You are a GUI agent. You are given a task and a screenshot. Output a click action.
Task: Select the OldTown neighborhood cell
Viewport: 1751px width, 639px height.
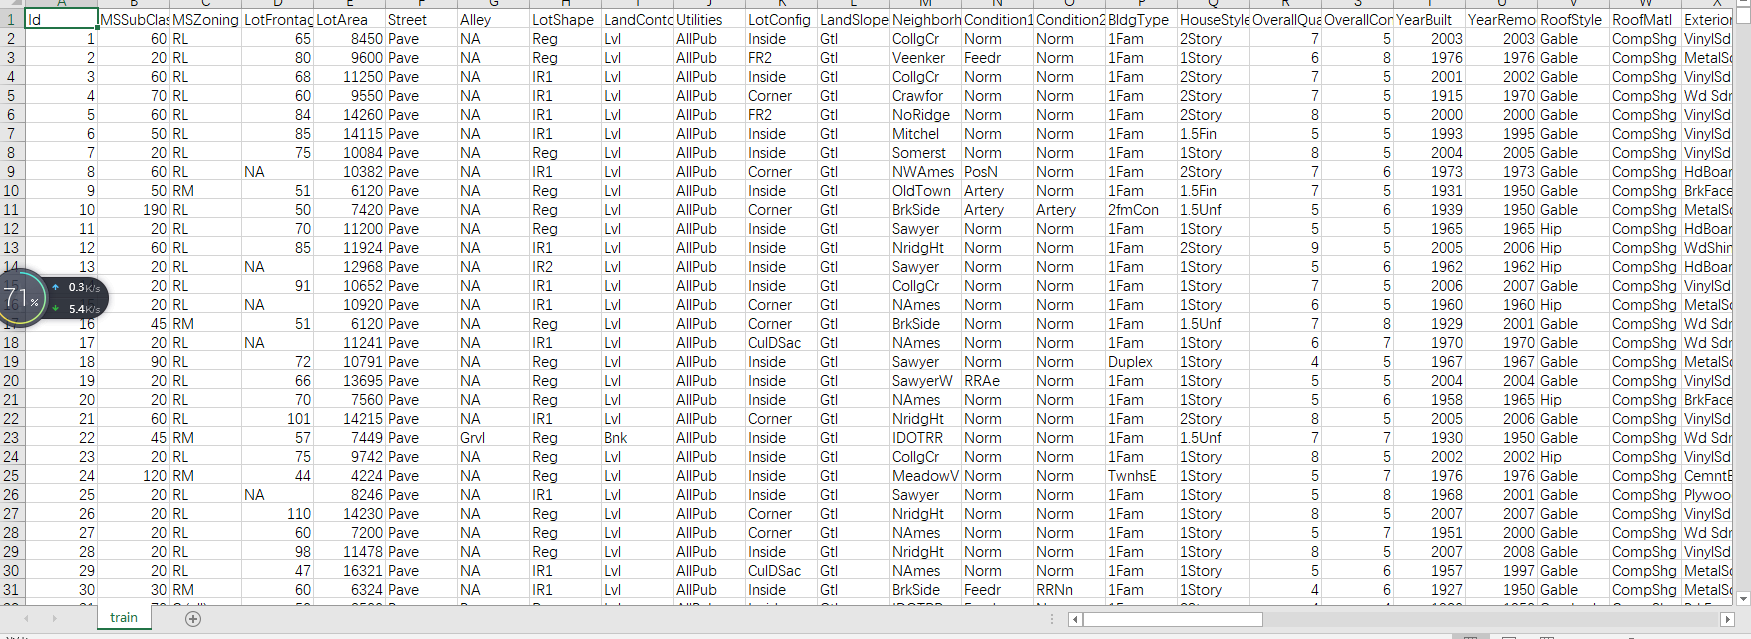(x=925, y=191)
